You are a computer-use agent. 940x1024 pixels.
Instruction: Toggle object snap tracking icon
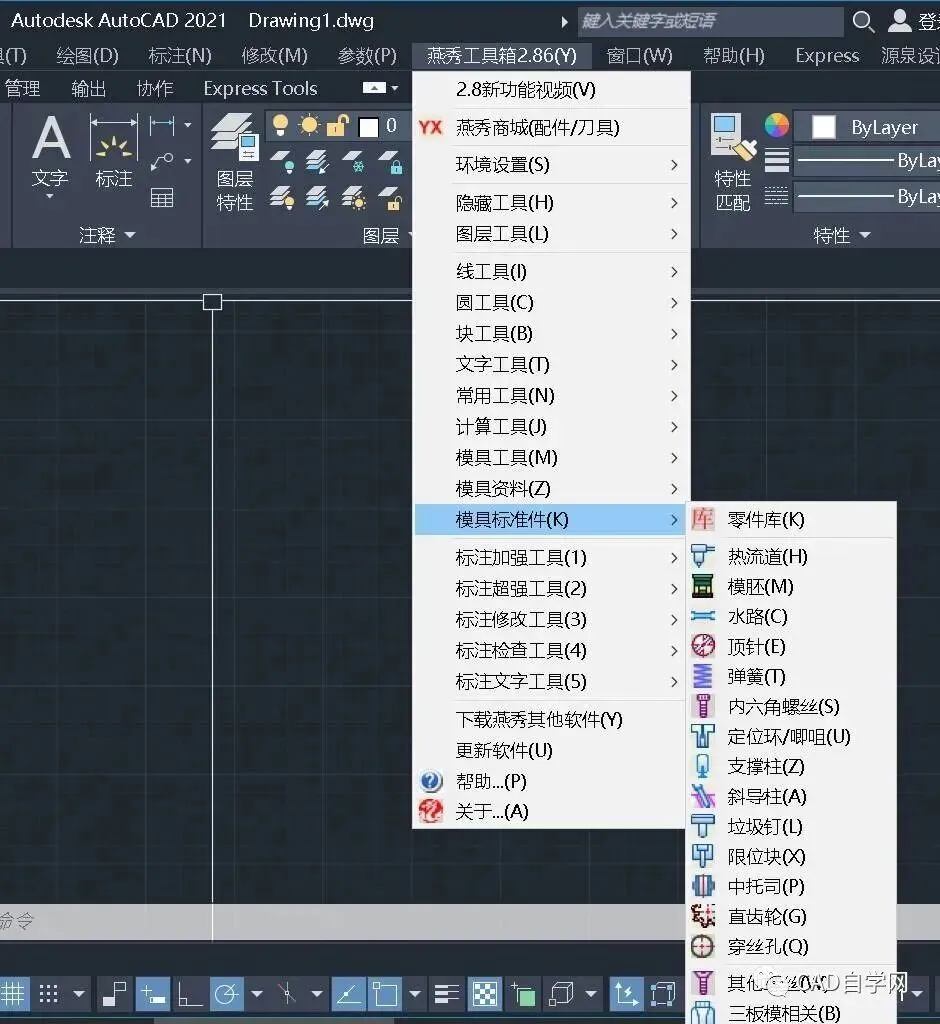tap(348, 994)
